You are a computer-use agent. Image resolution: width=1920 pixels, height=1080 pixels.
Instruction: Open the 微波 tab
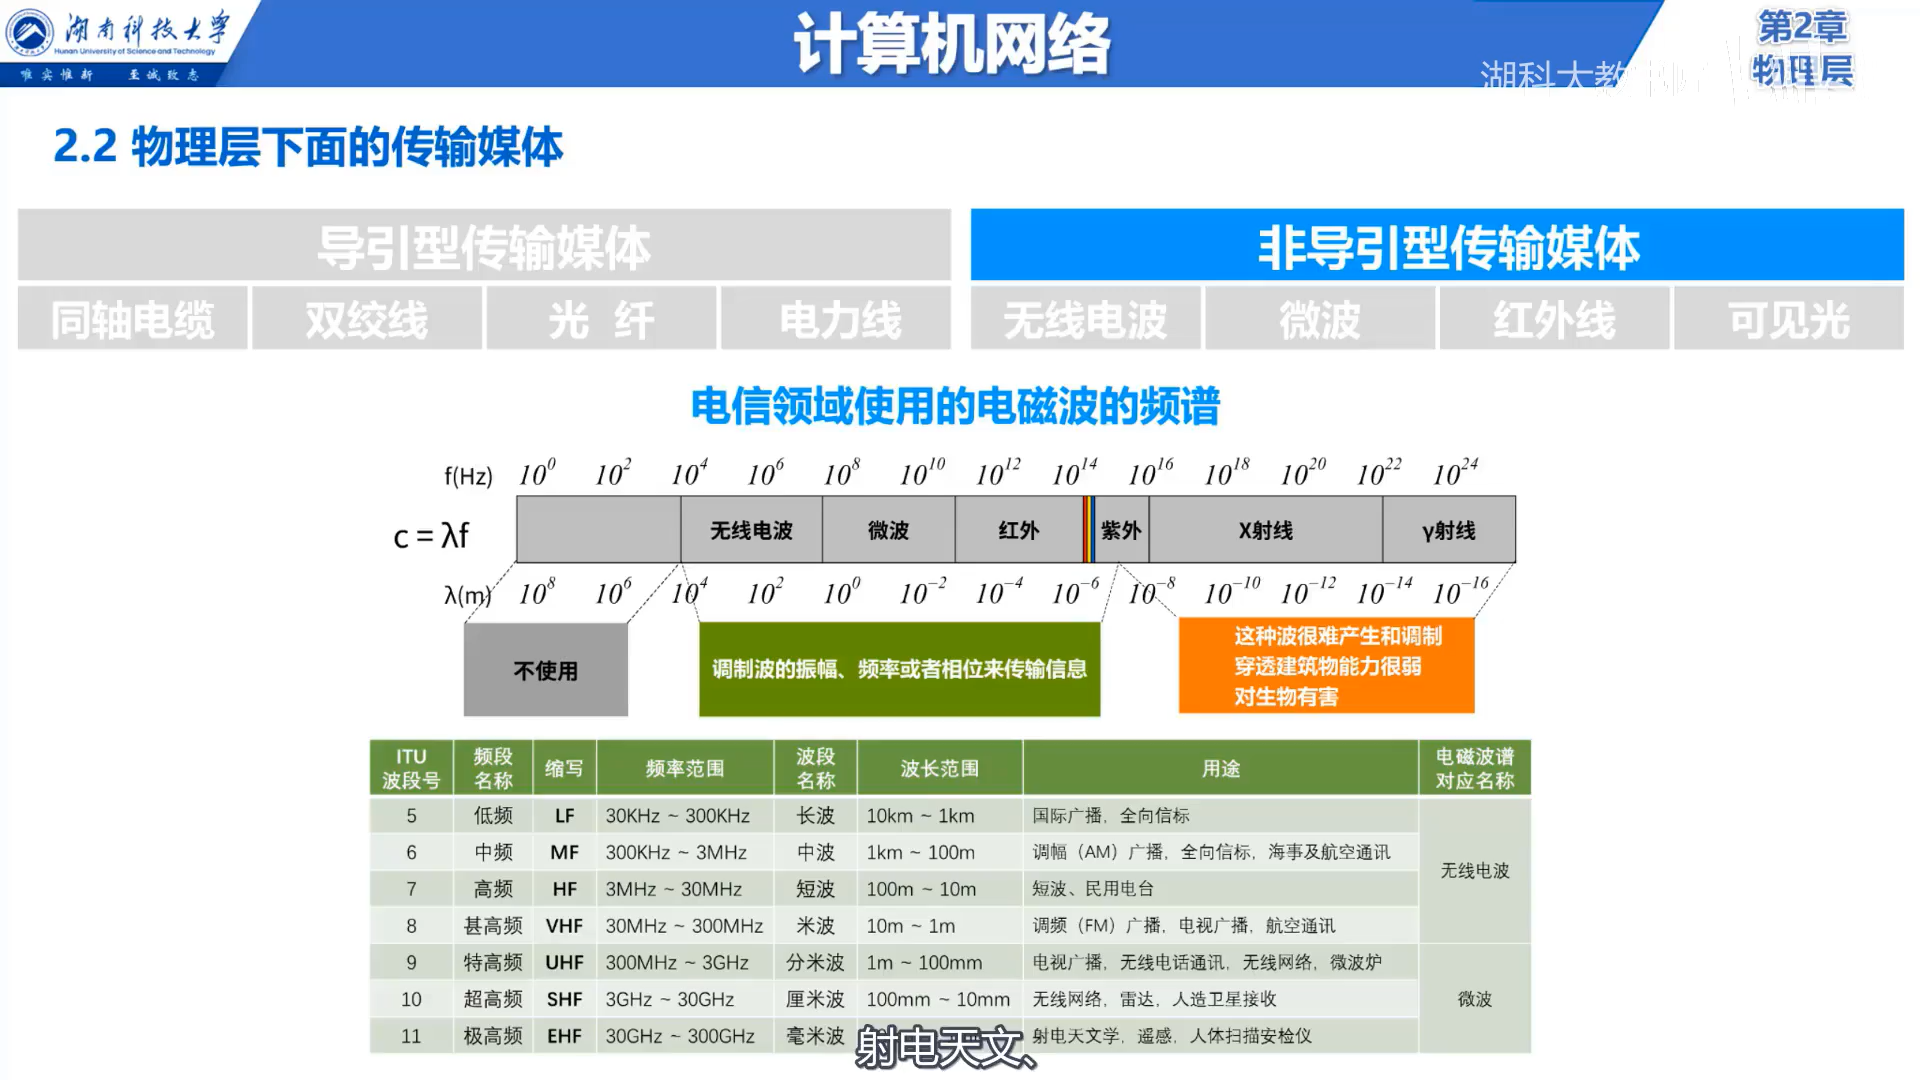1320,319
